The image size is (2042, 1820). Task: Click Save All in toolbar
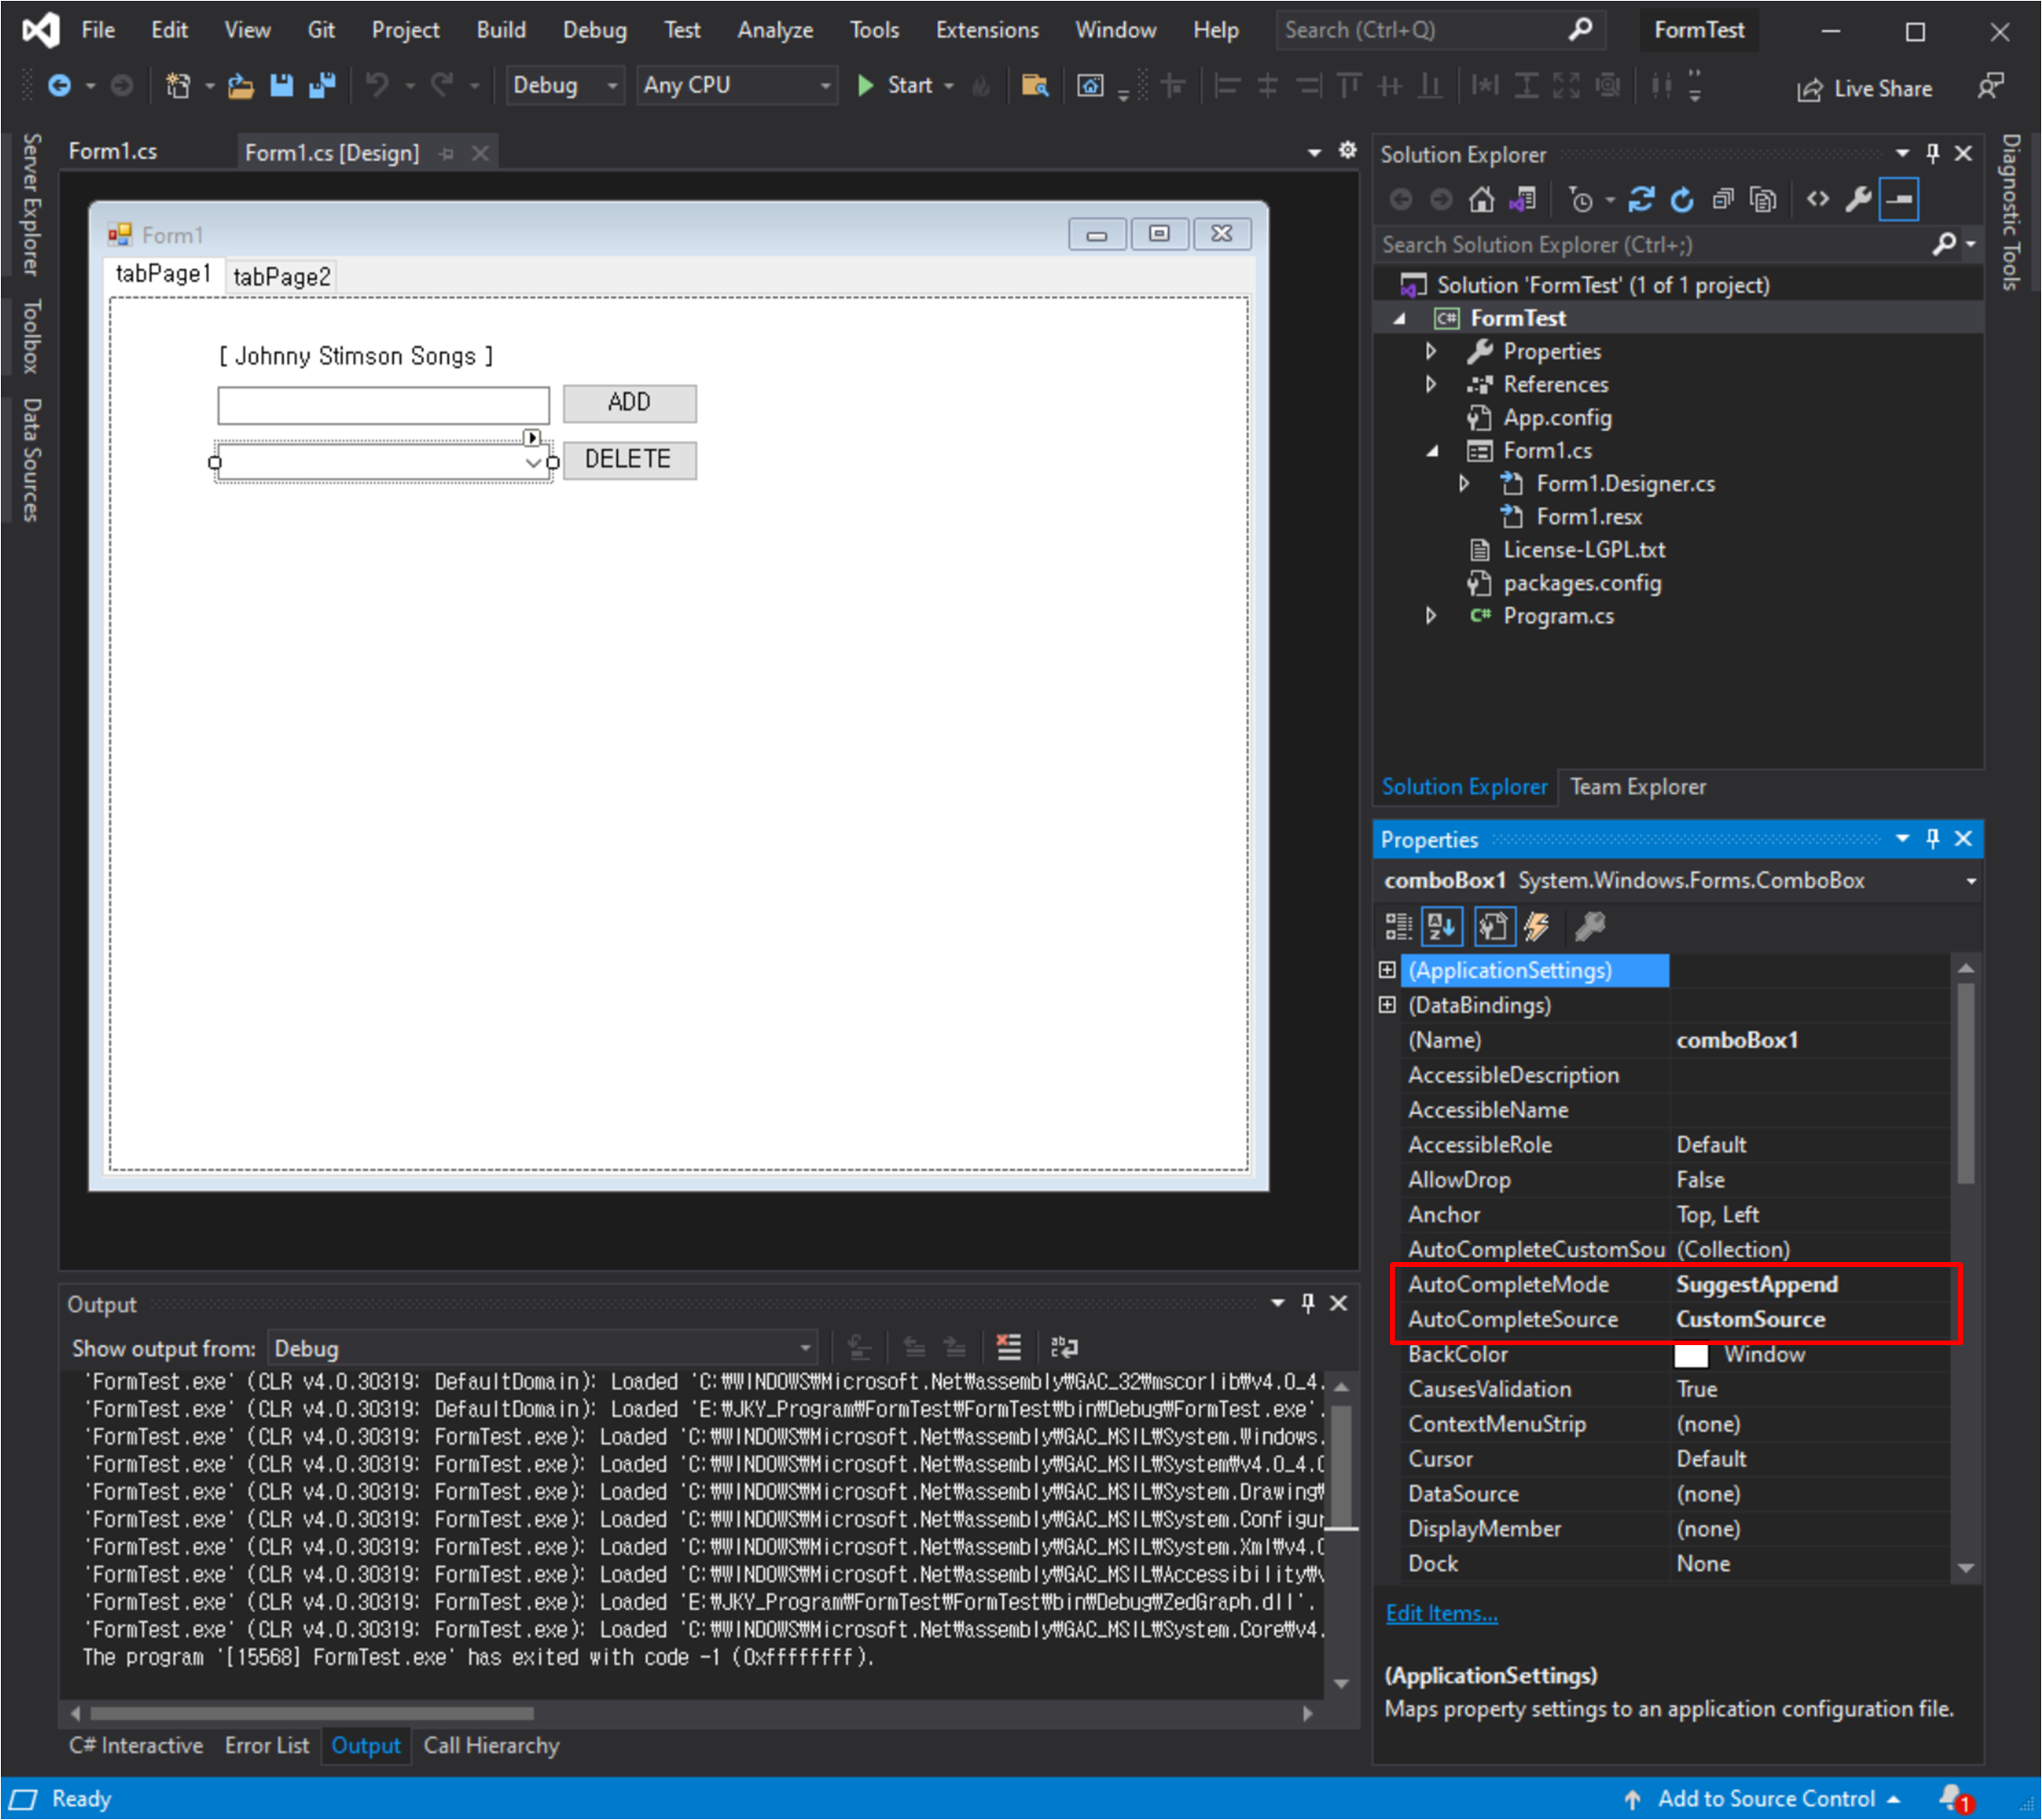pyautogui.click(x=322, y=86)
